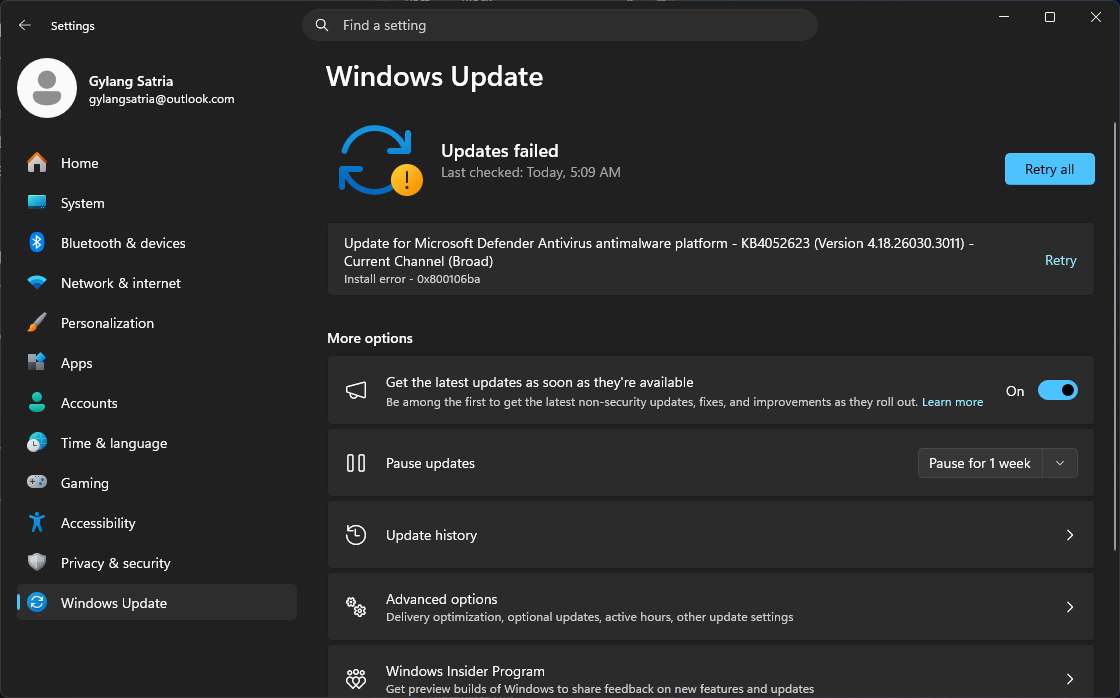Viewport: 1120px width, 698px height.
Task: Click the back arrow in Settings header
Action: pyautogui.click(x=25, y=25)
